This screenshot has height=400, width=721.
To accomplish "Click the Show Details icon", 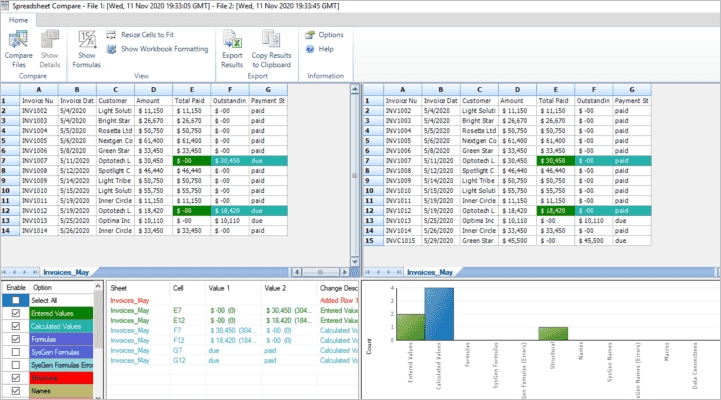I will (x=50, y=40).
